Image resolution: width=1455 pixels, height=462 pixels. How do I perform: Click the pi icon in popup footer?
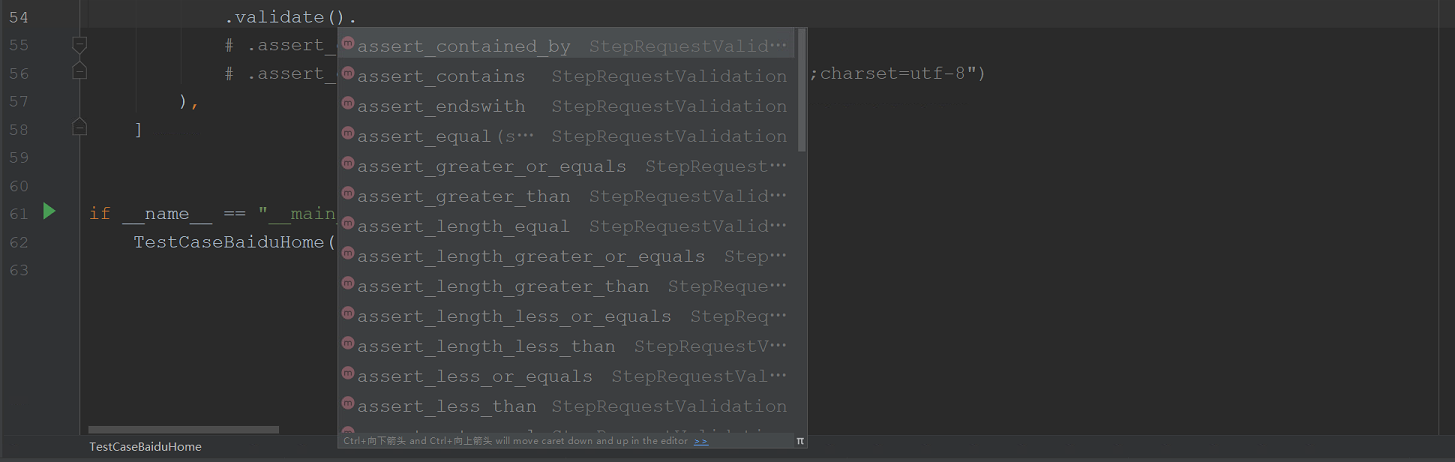[800, 441]
